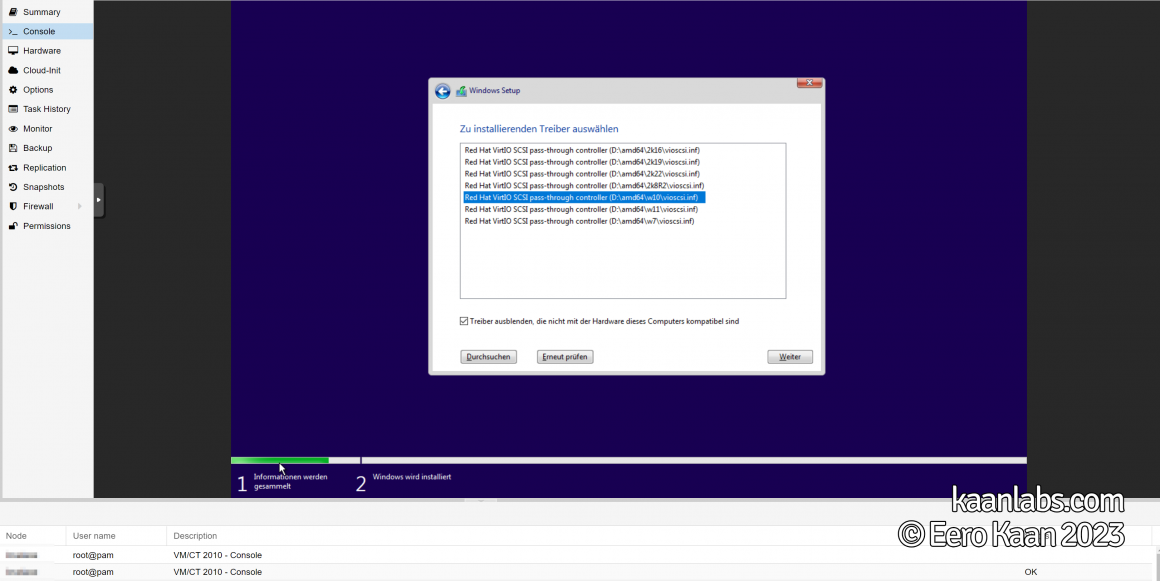1160x581 pixels.
Task: Click the blue back arrow in Windows Setup
Action: [x=442, y=91]
